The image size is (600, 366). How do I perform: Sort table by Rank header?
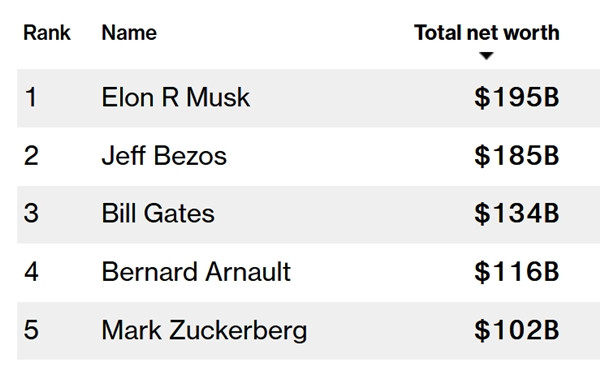tap(47, 33)
